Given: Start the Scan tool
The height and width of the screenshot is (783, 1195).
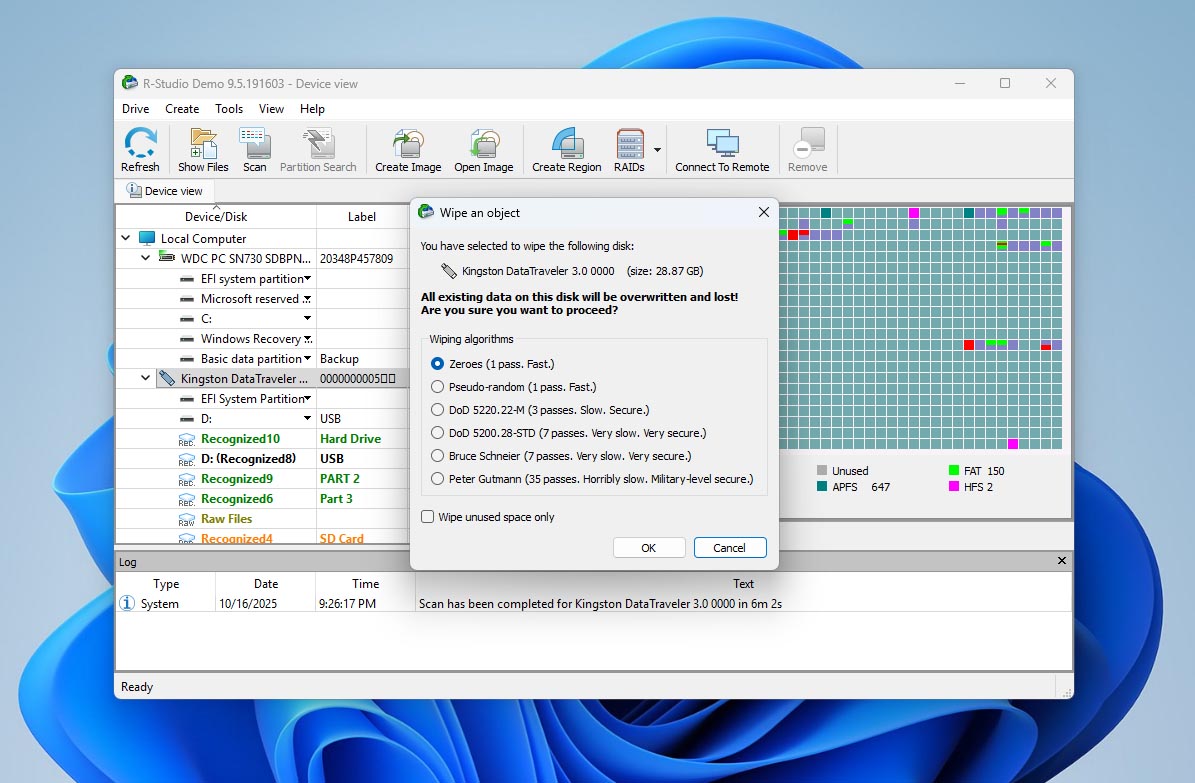Looking at the screenshot, I should pyautogui.click(x=255, y=148).
